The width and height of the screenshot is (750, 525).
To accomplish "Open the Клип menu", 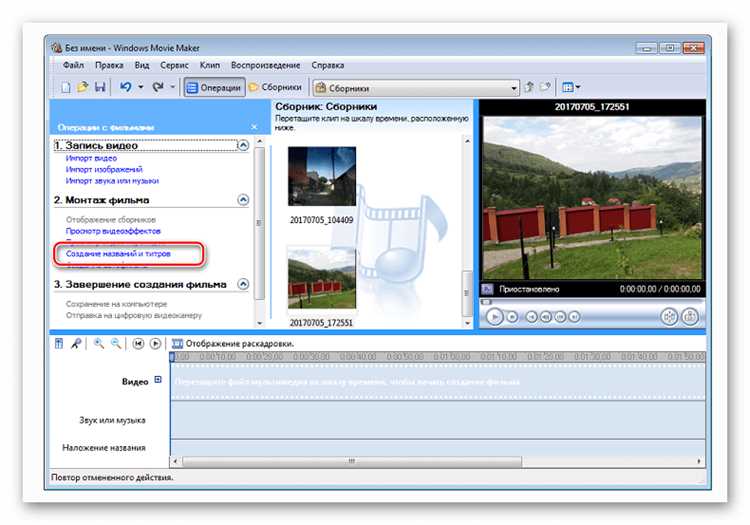I will pyautogui.click(x=210, y=65).
